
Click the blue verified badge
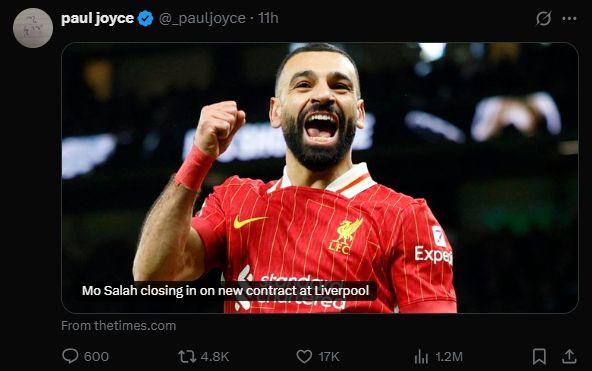click(145, 18)
